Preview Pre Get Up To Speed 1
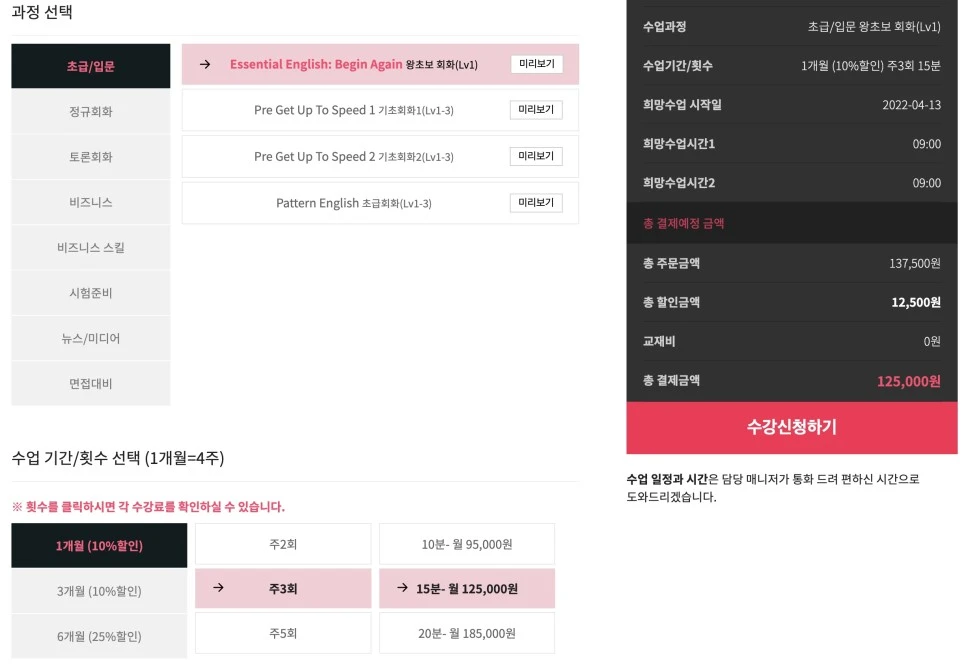This screenshot has height=671, width=966. [x=536, y=110]
